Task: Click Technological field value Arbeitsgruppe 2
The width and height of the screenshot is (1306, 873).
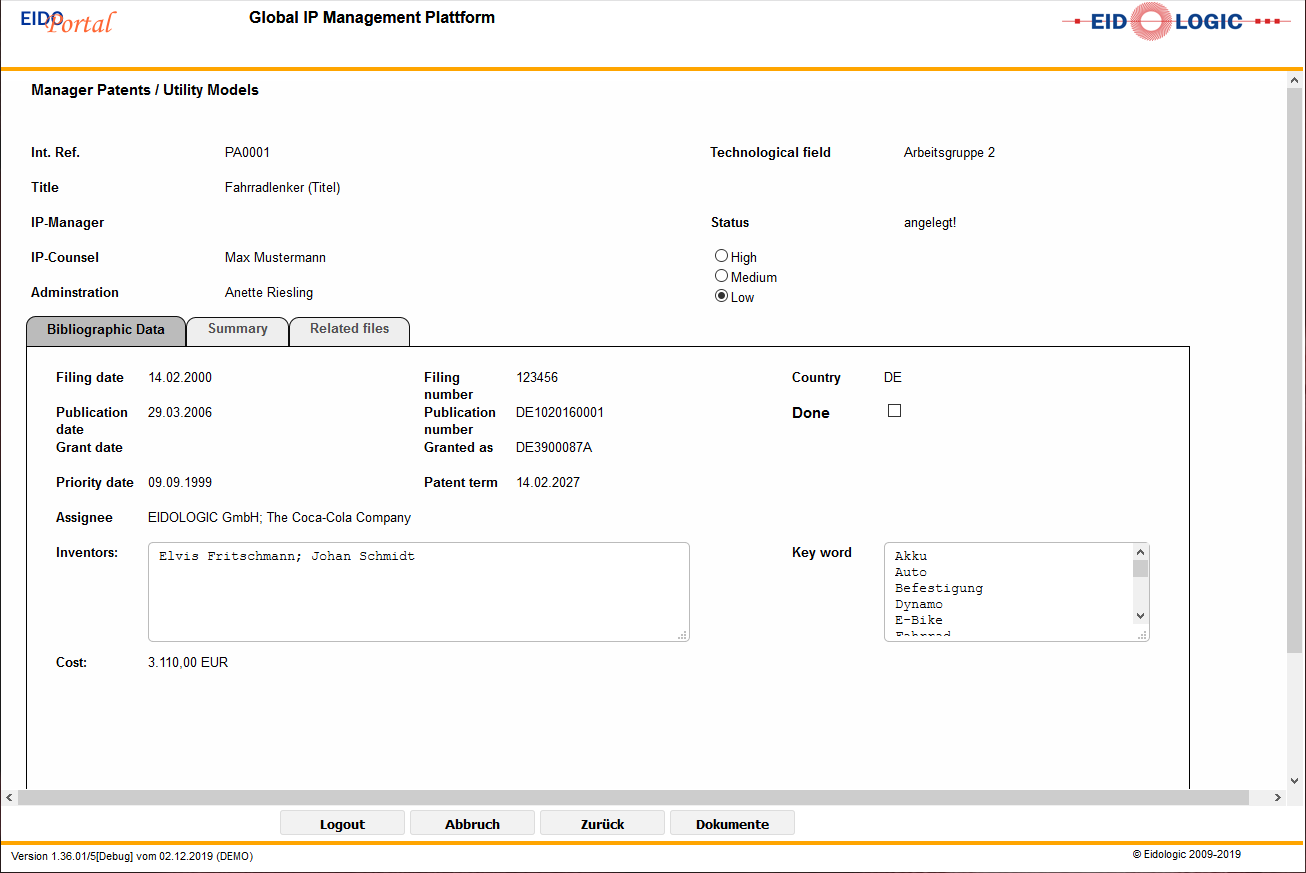Action: point(949,153)
